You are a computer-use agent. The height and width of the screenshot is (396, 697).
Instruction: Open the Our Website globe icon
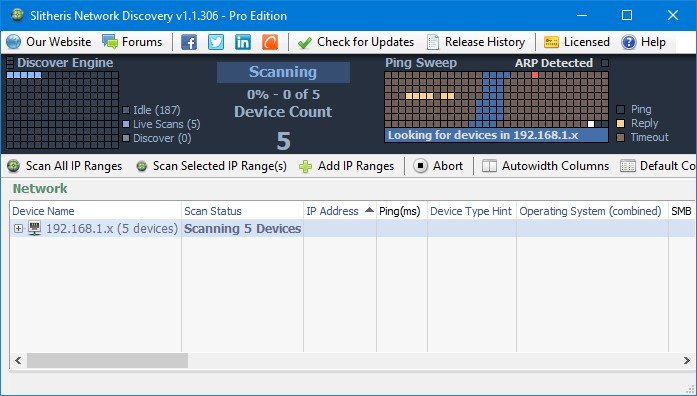14,42
